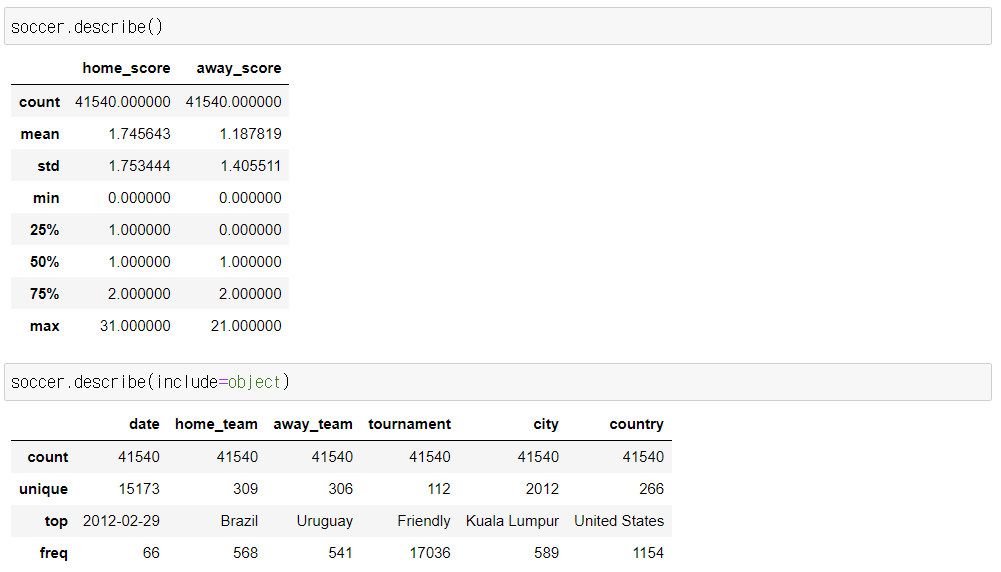The width and height of the screenshot is (1001, 572).
Task: Click freq value 541
Action: point(340,553)
